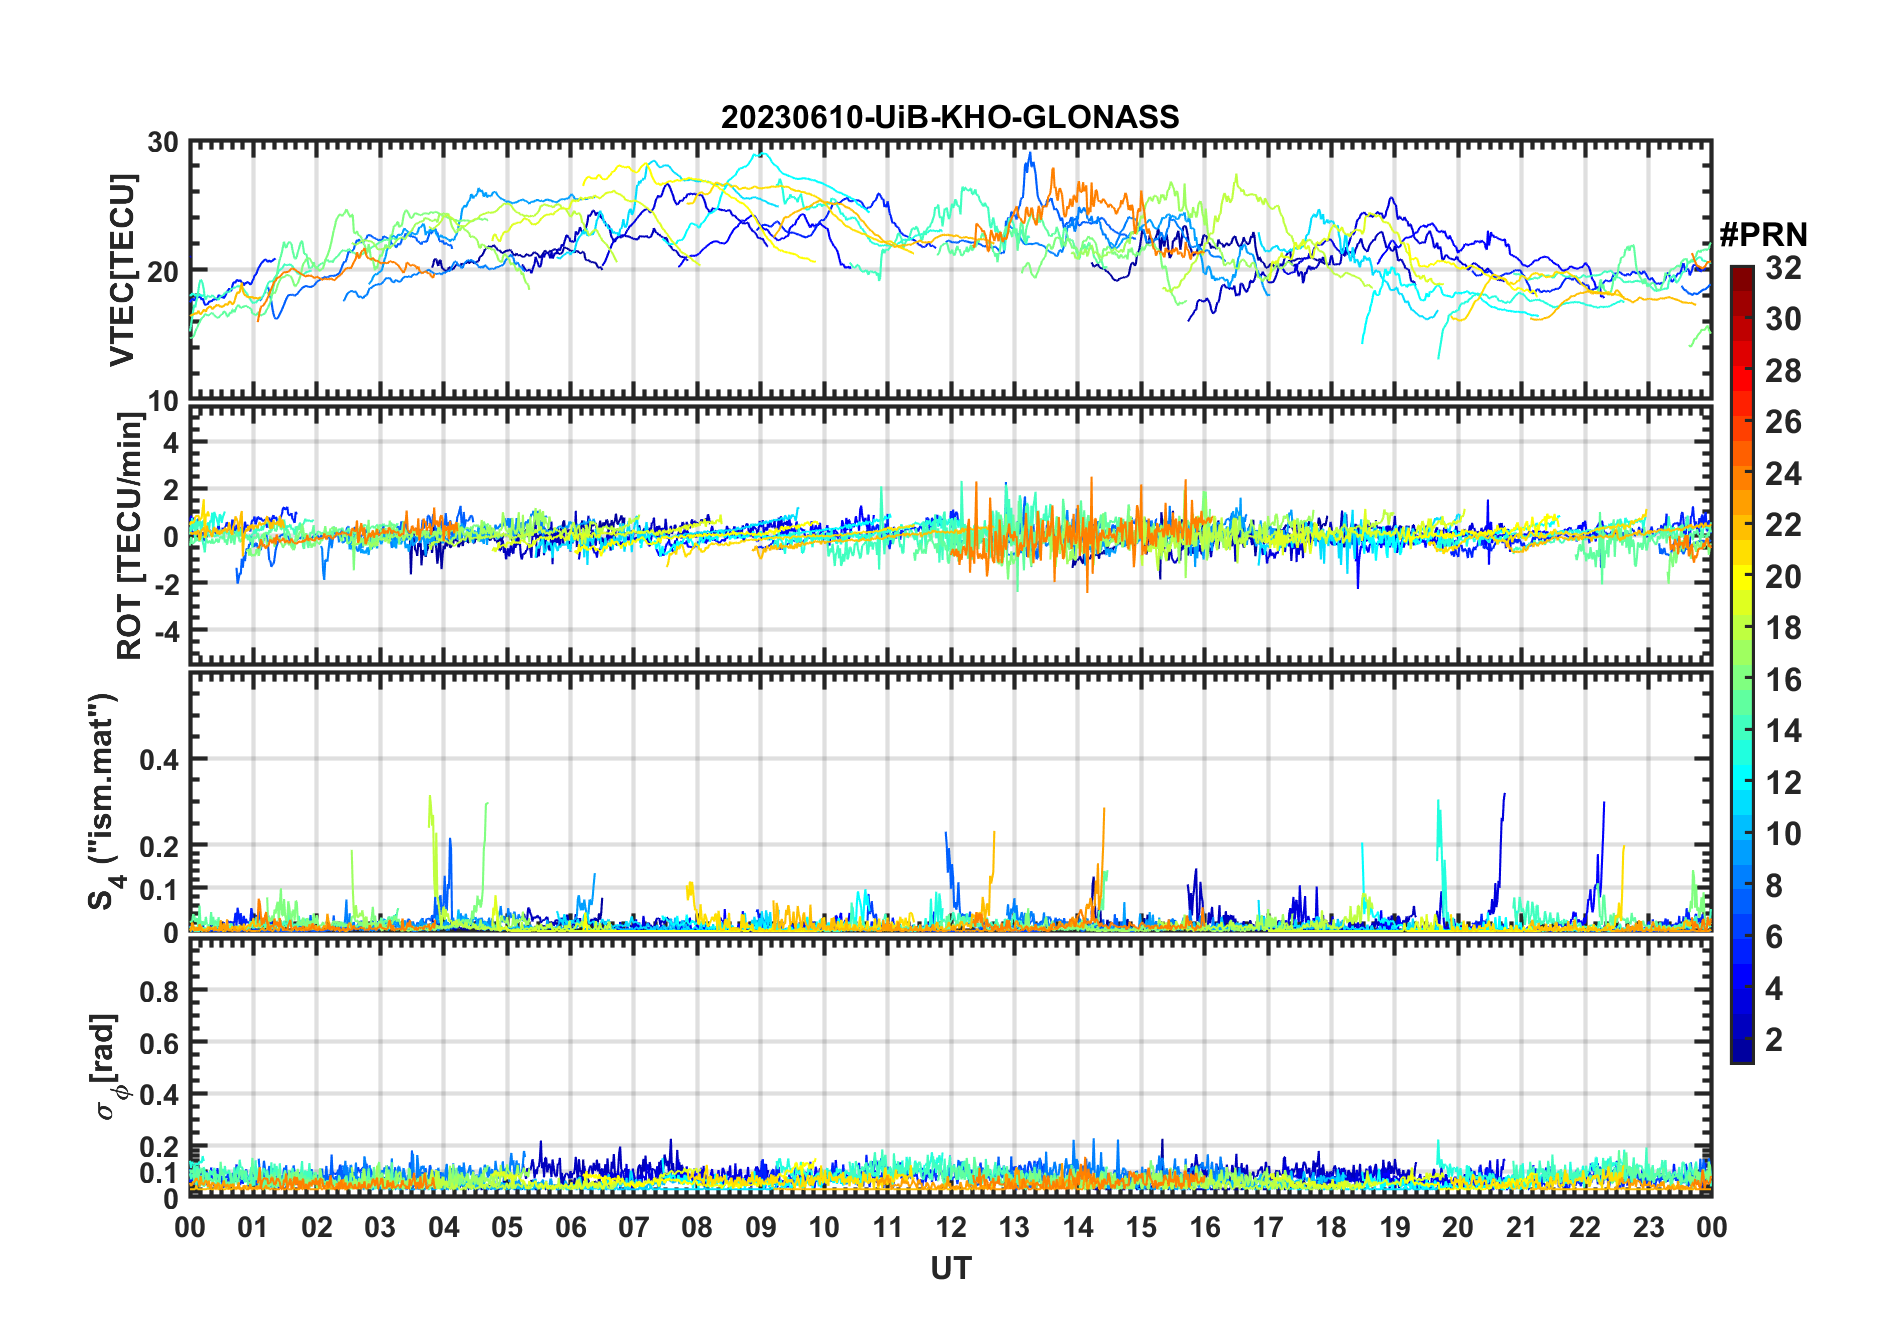Screen dimensions: 1902x1330
Task: Click the 15 hour tick on UT axis
Action: (x=1141, y=1228)
